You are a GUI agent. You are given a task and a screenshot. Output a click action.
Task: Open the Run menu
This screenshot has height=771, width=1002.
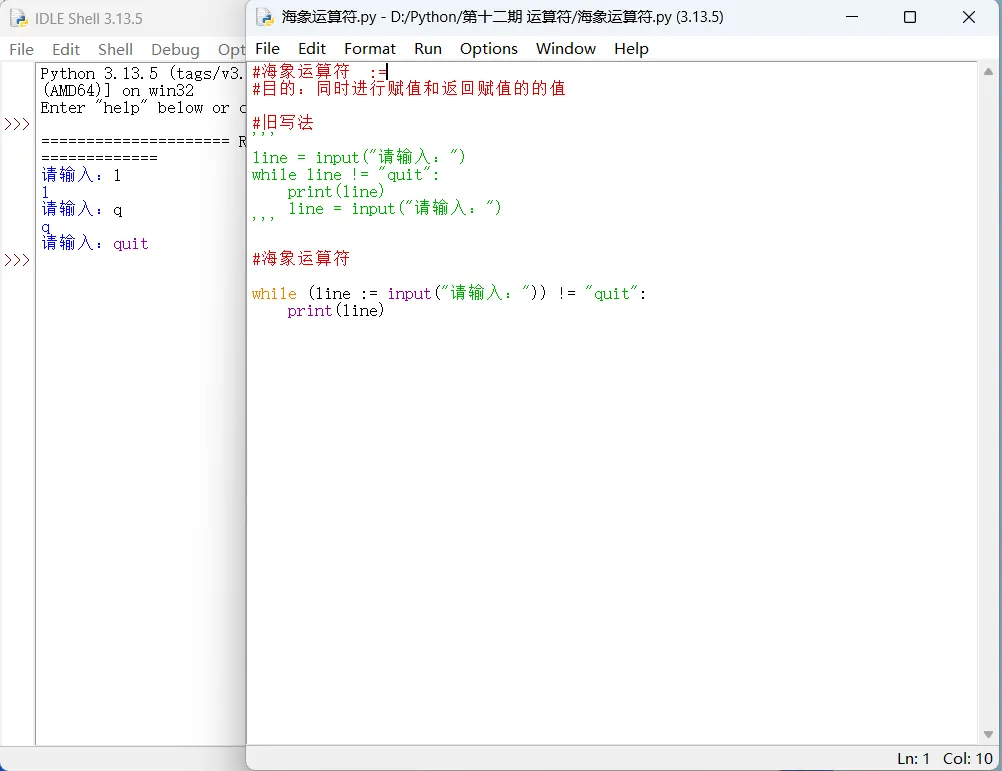(x=428, y=49)
